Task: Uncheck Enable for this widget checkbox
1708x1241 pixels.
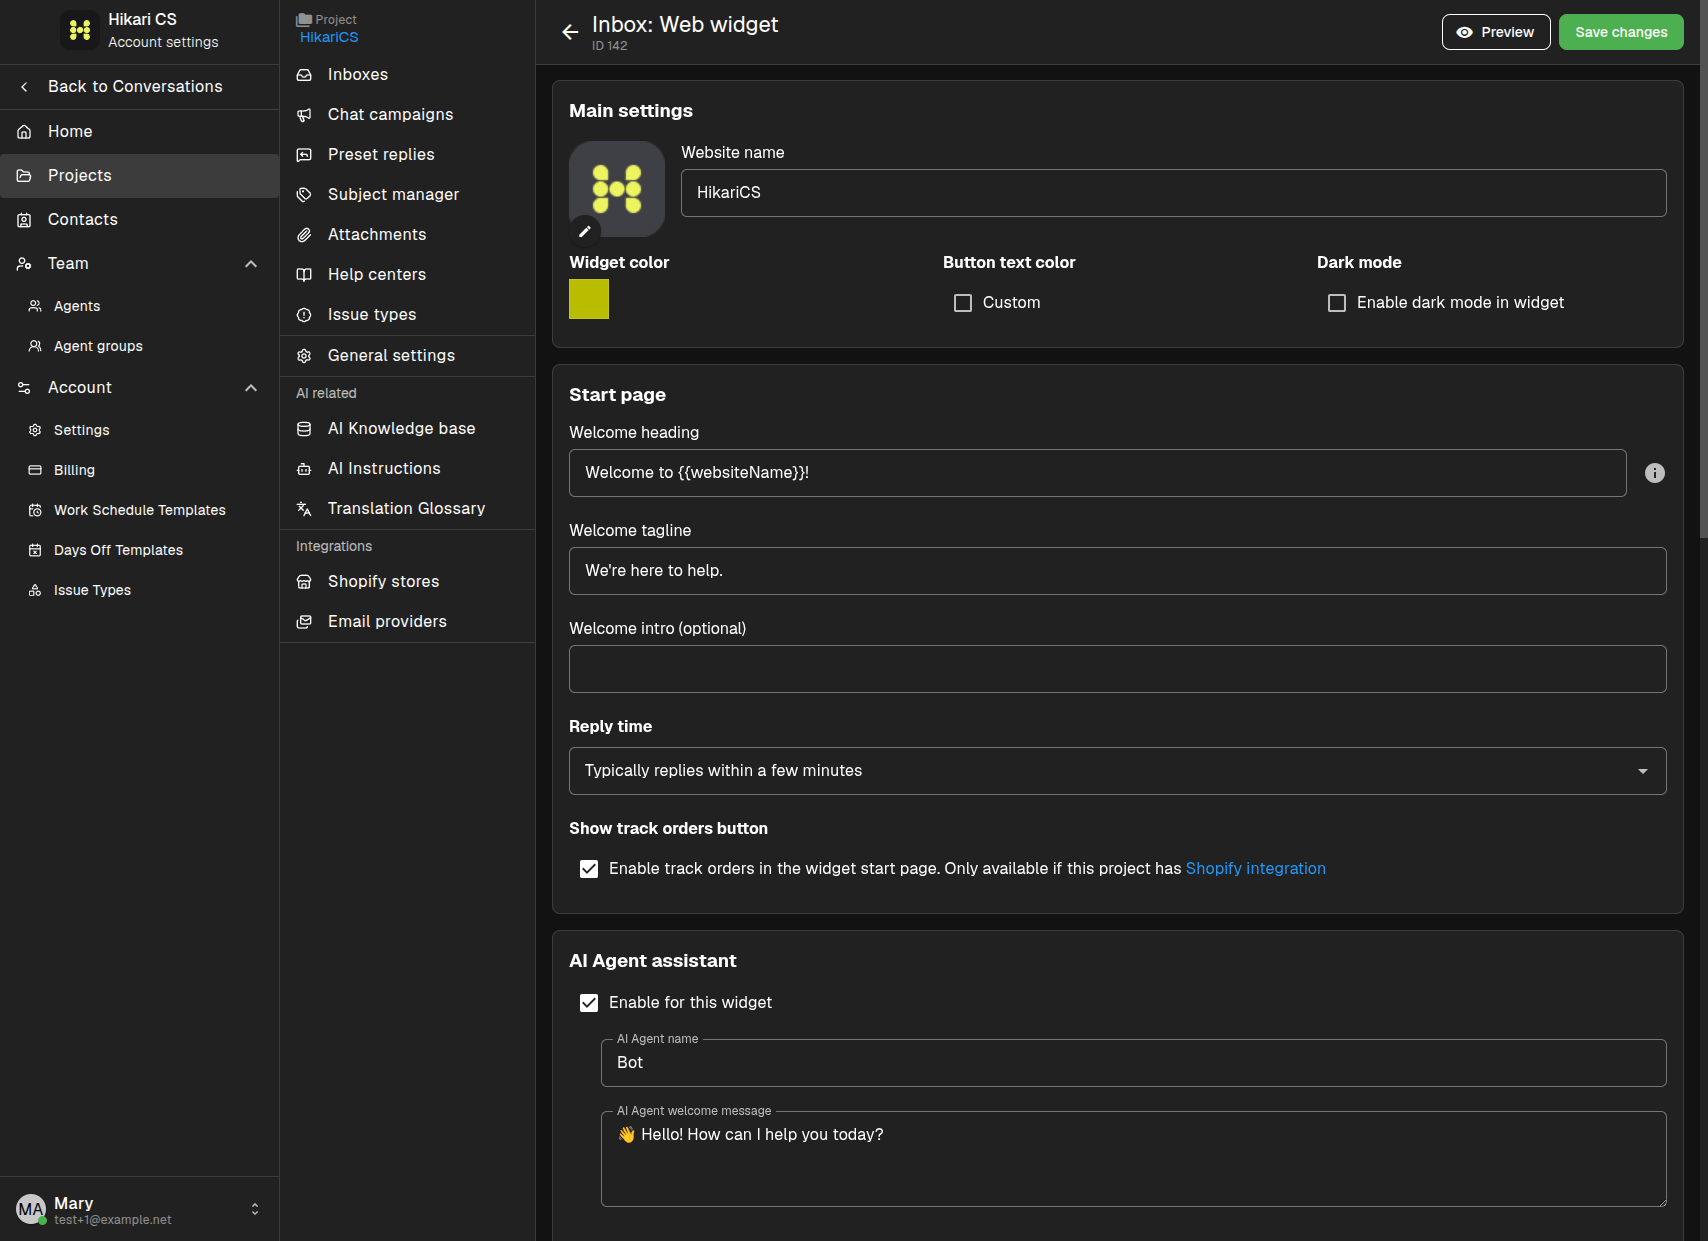Action: tap(589, 1003)
